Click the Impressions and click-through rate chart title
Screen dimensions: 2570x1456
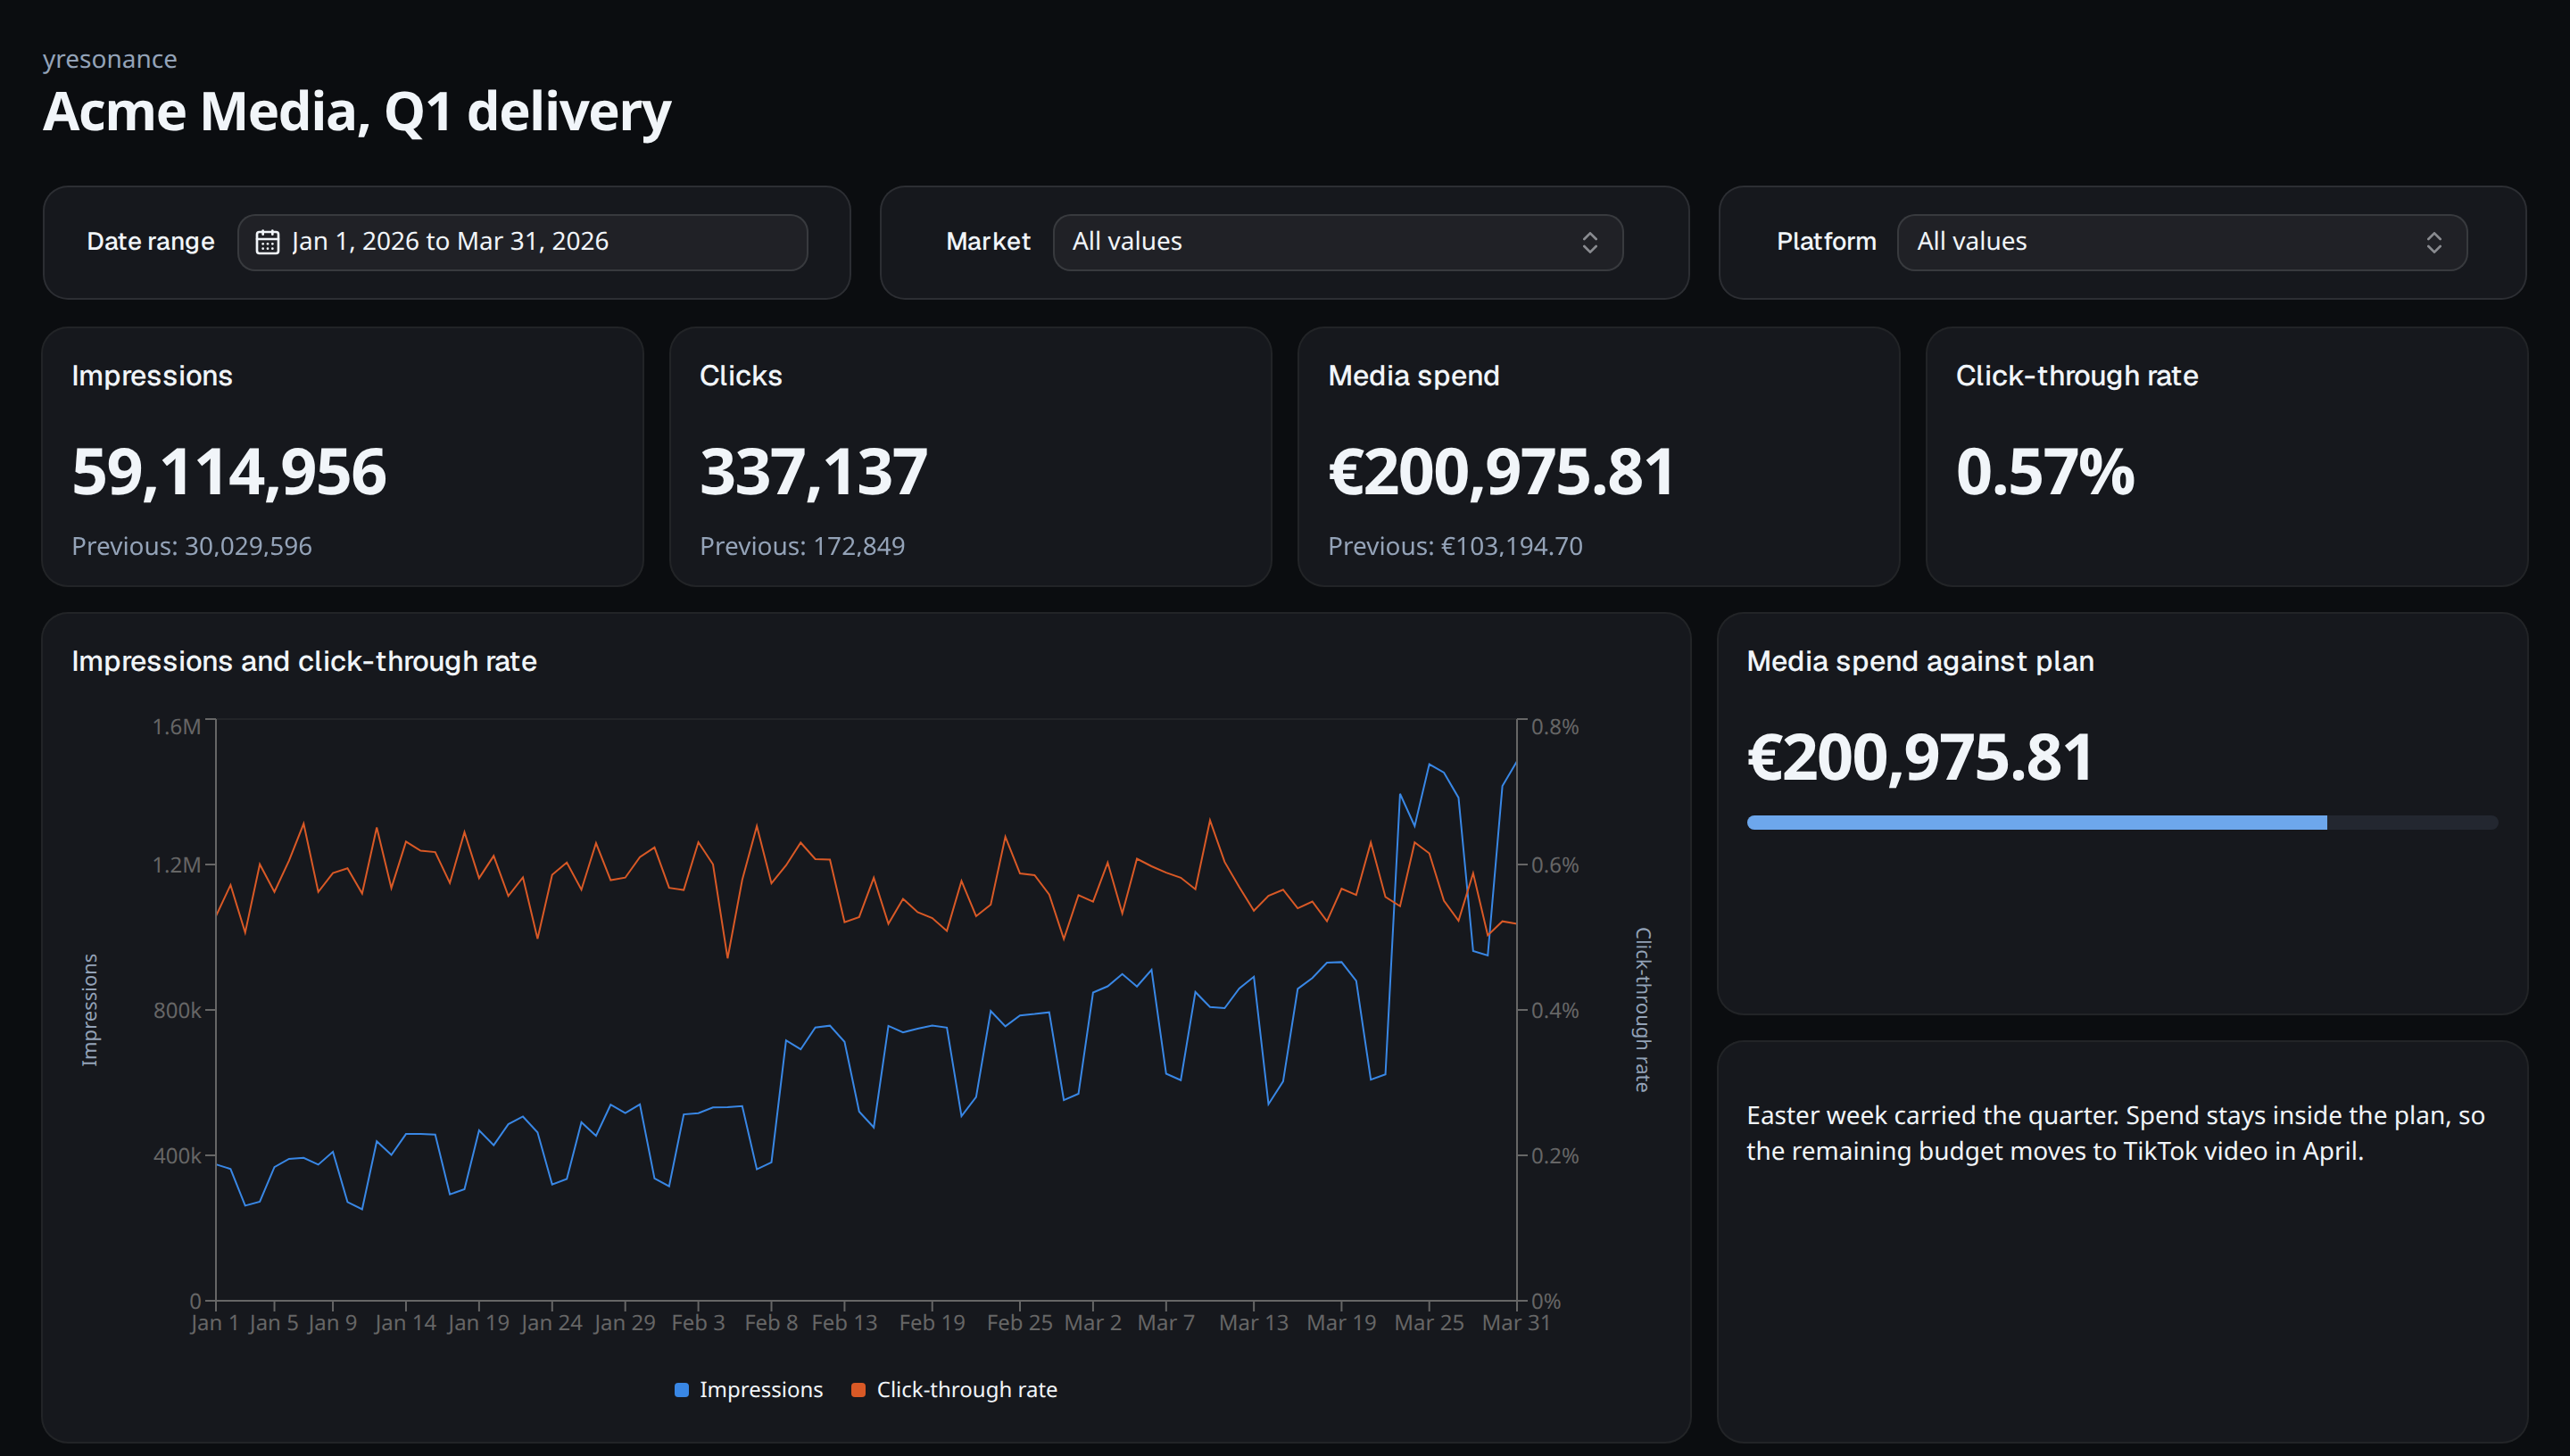(x=304, y=661)
